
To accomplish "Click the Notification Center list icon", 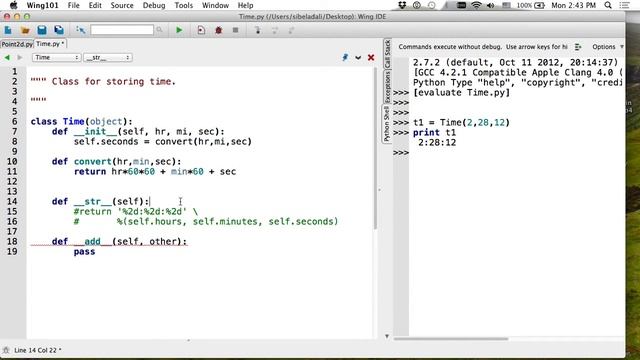I will 624,5.
